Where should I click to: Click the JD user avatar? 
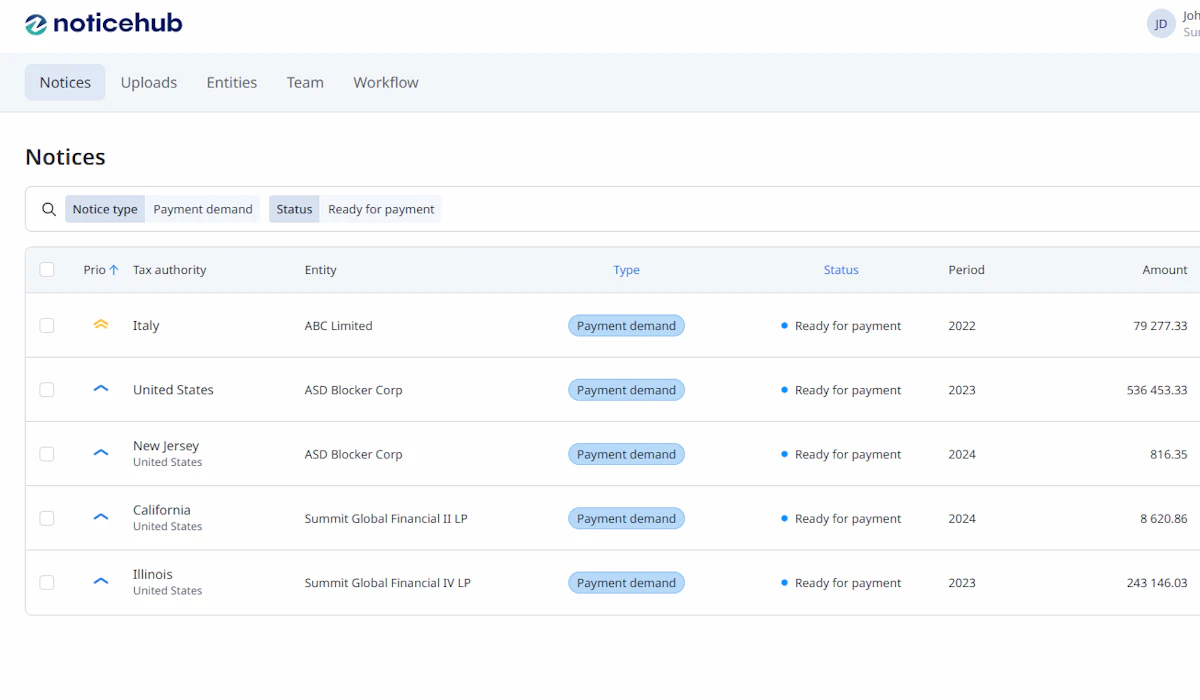pos(1160,24)
